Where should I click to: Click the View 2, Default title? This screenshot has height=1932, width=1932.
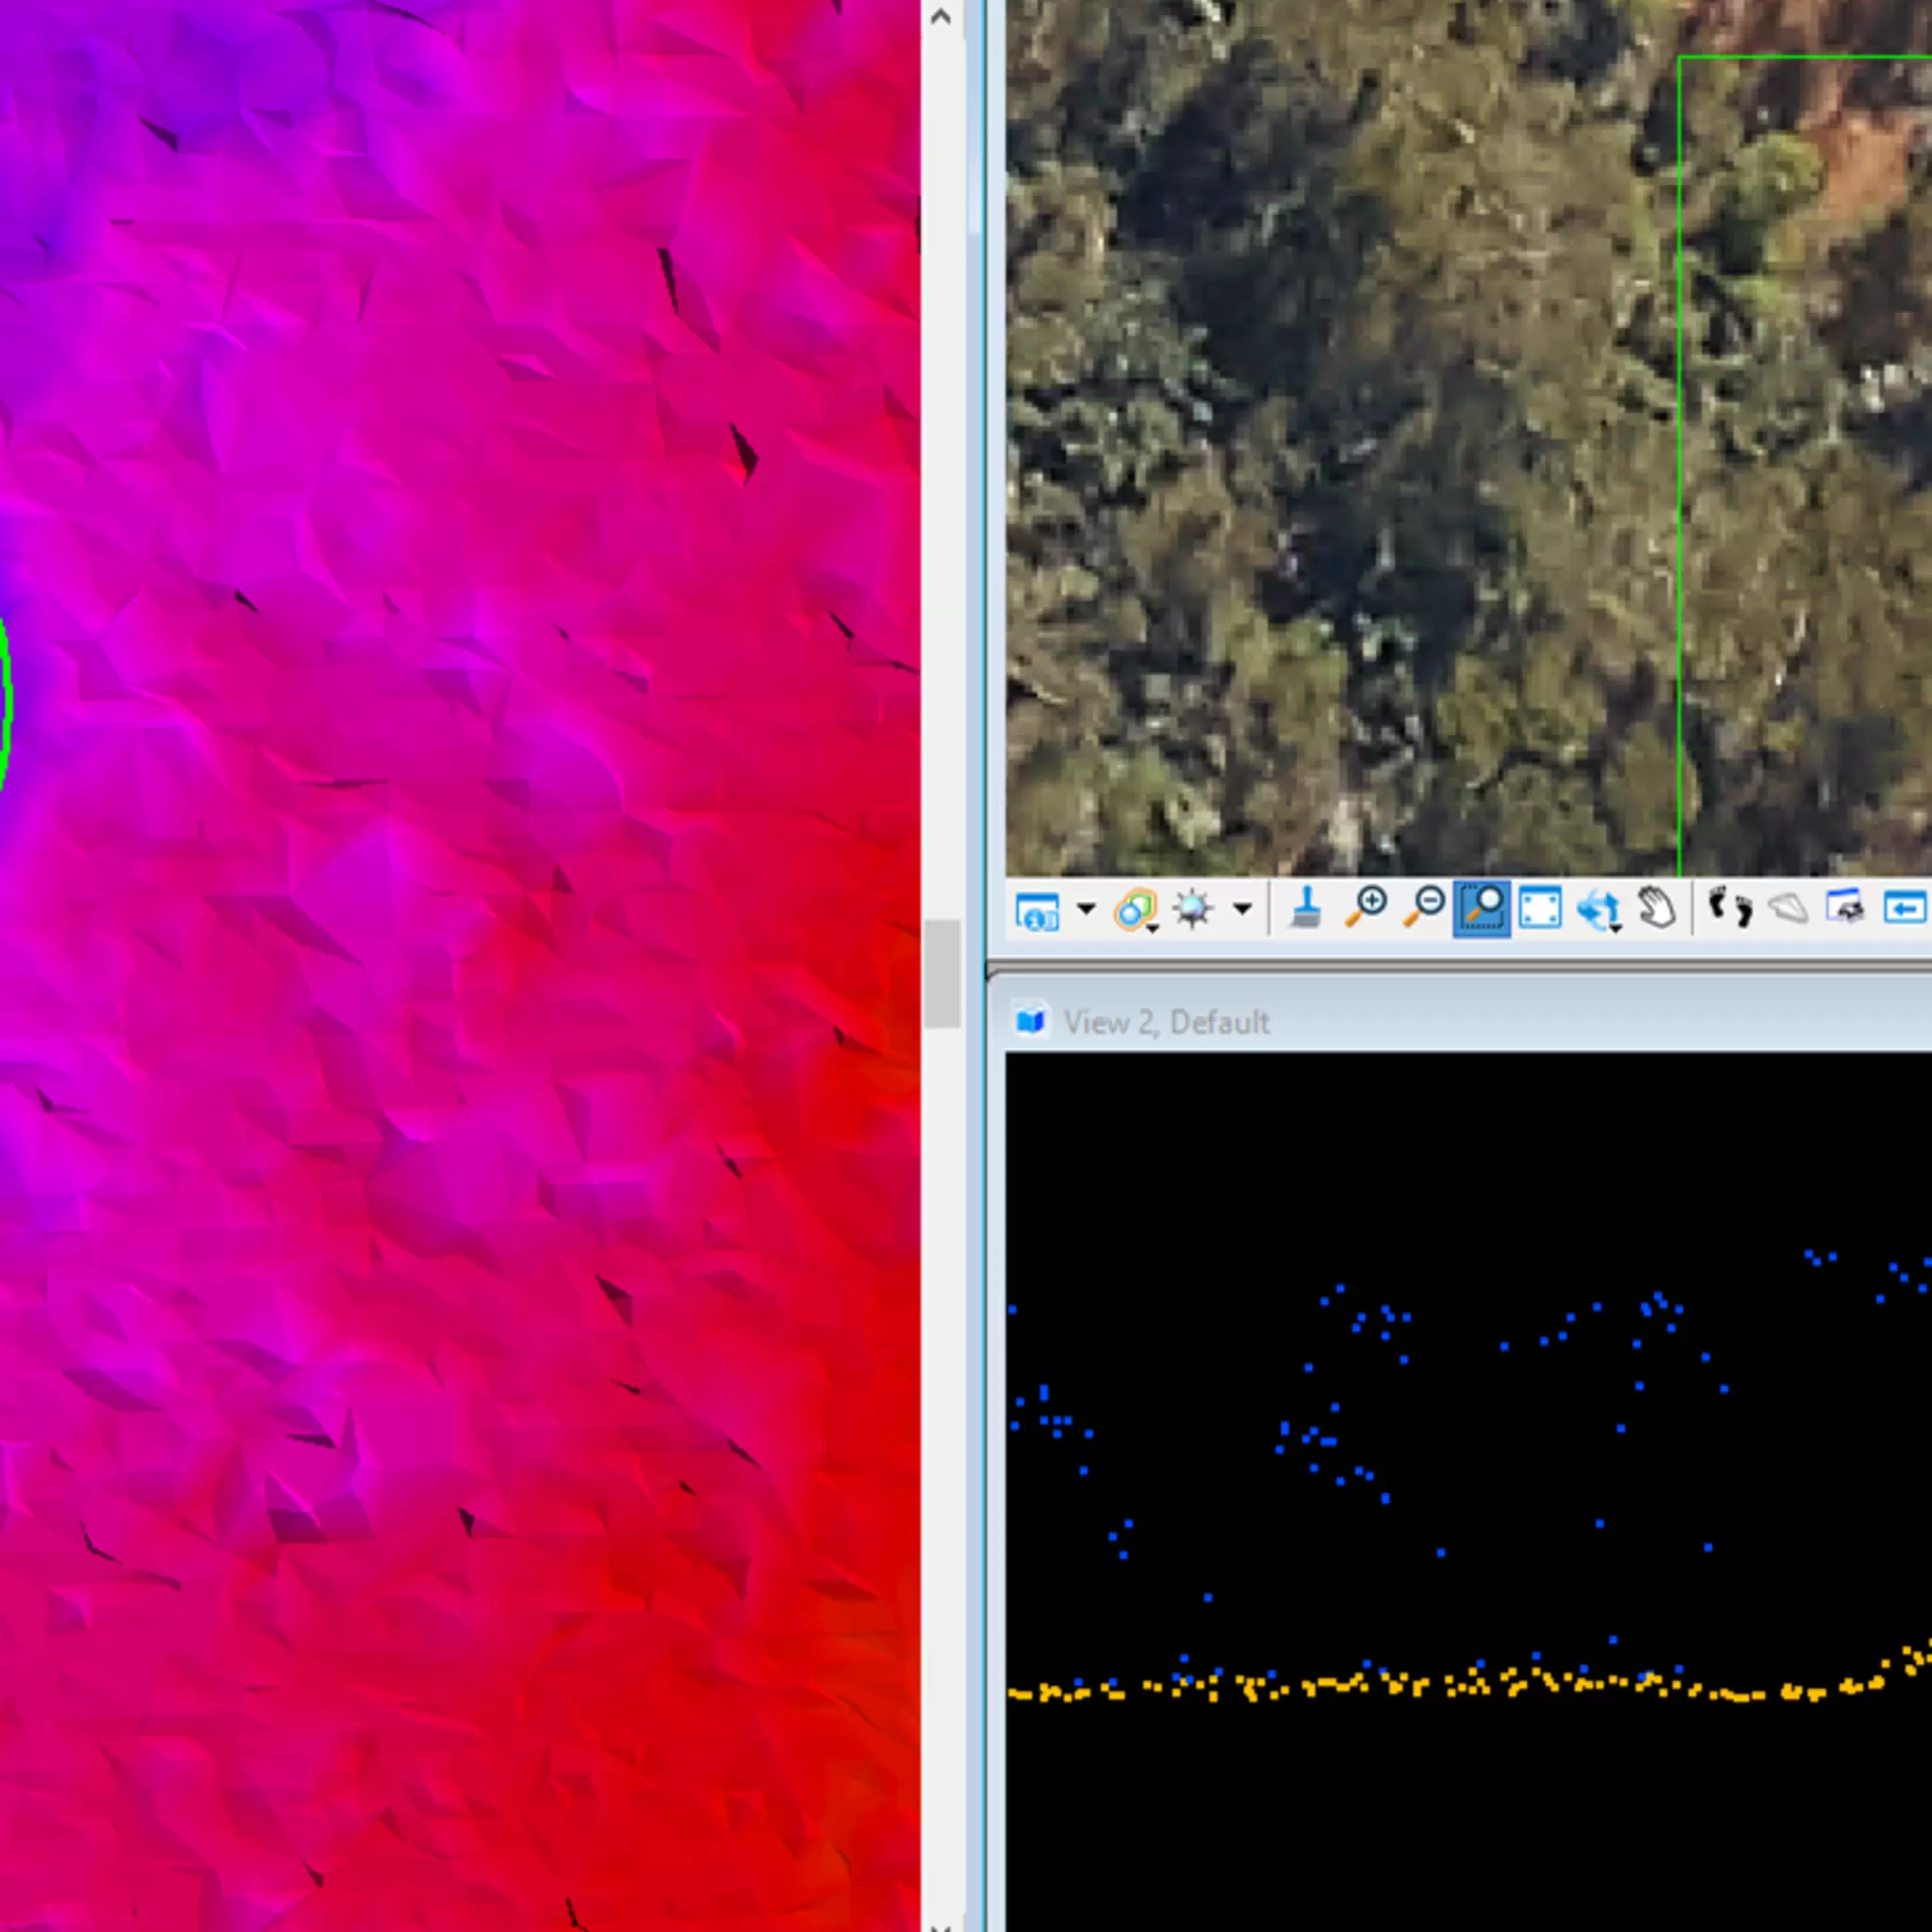coord(1166,1022)
